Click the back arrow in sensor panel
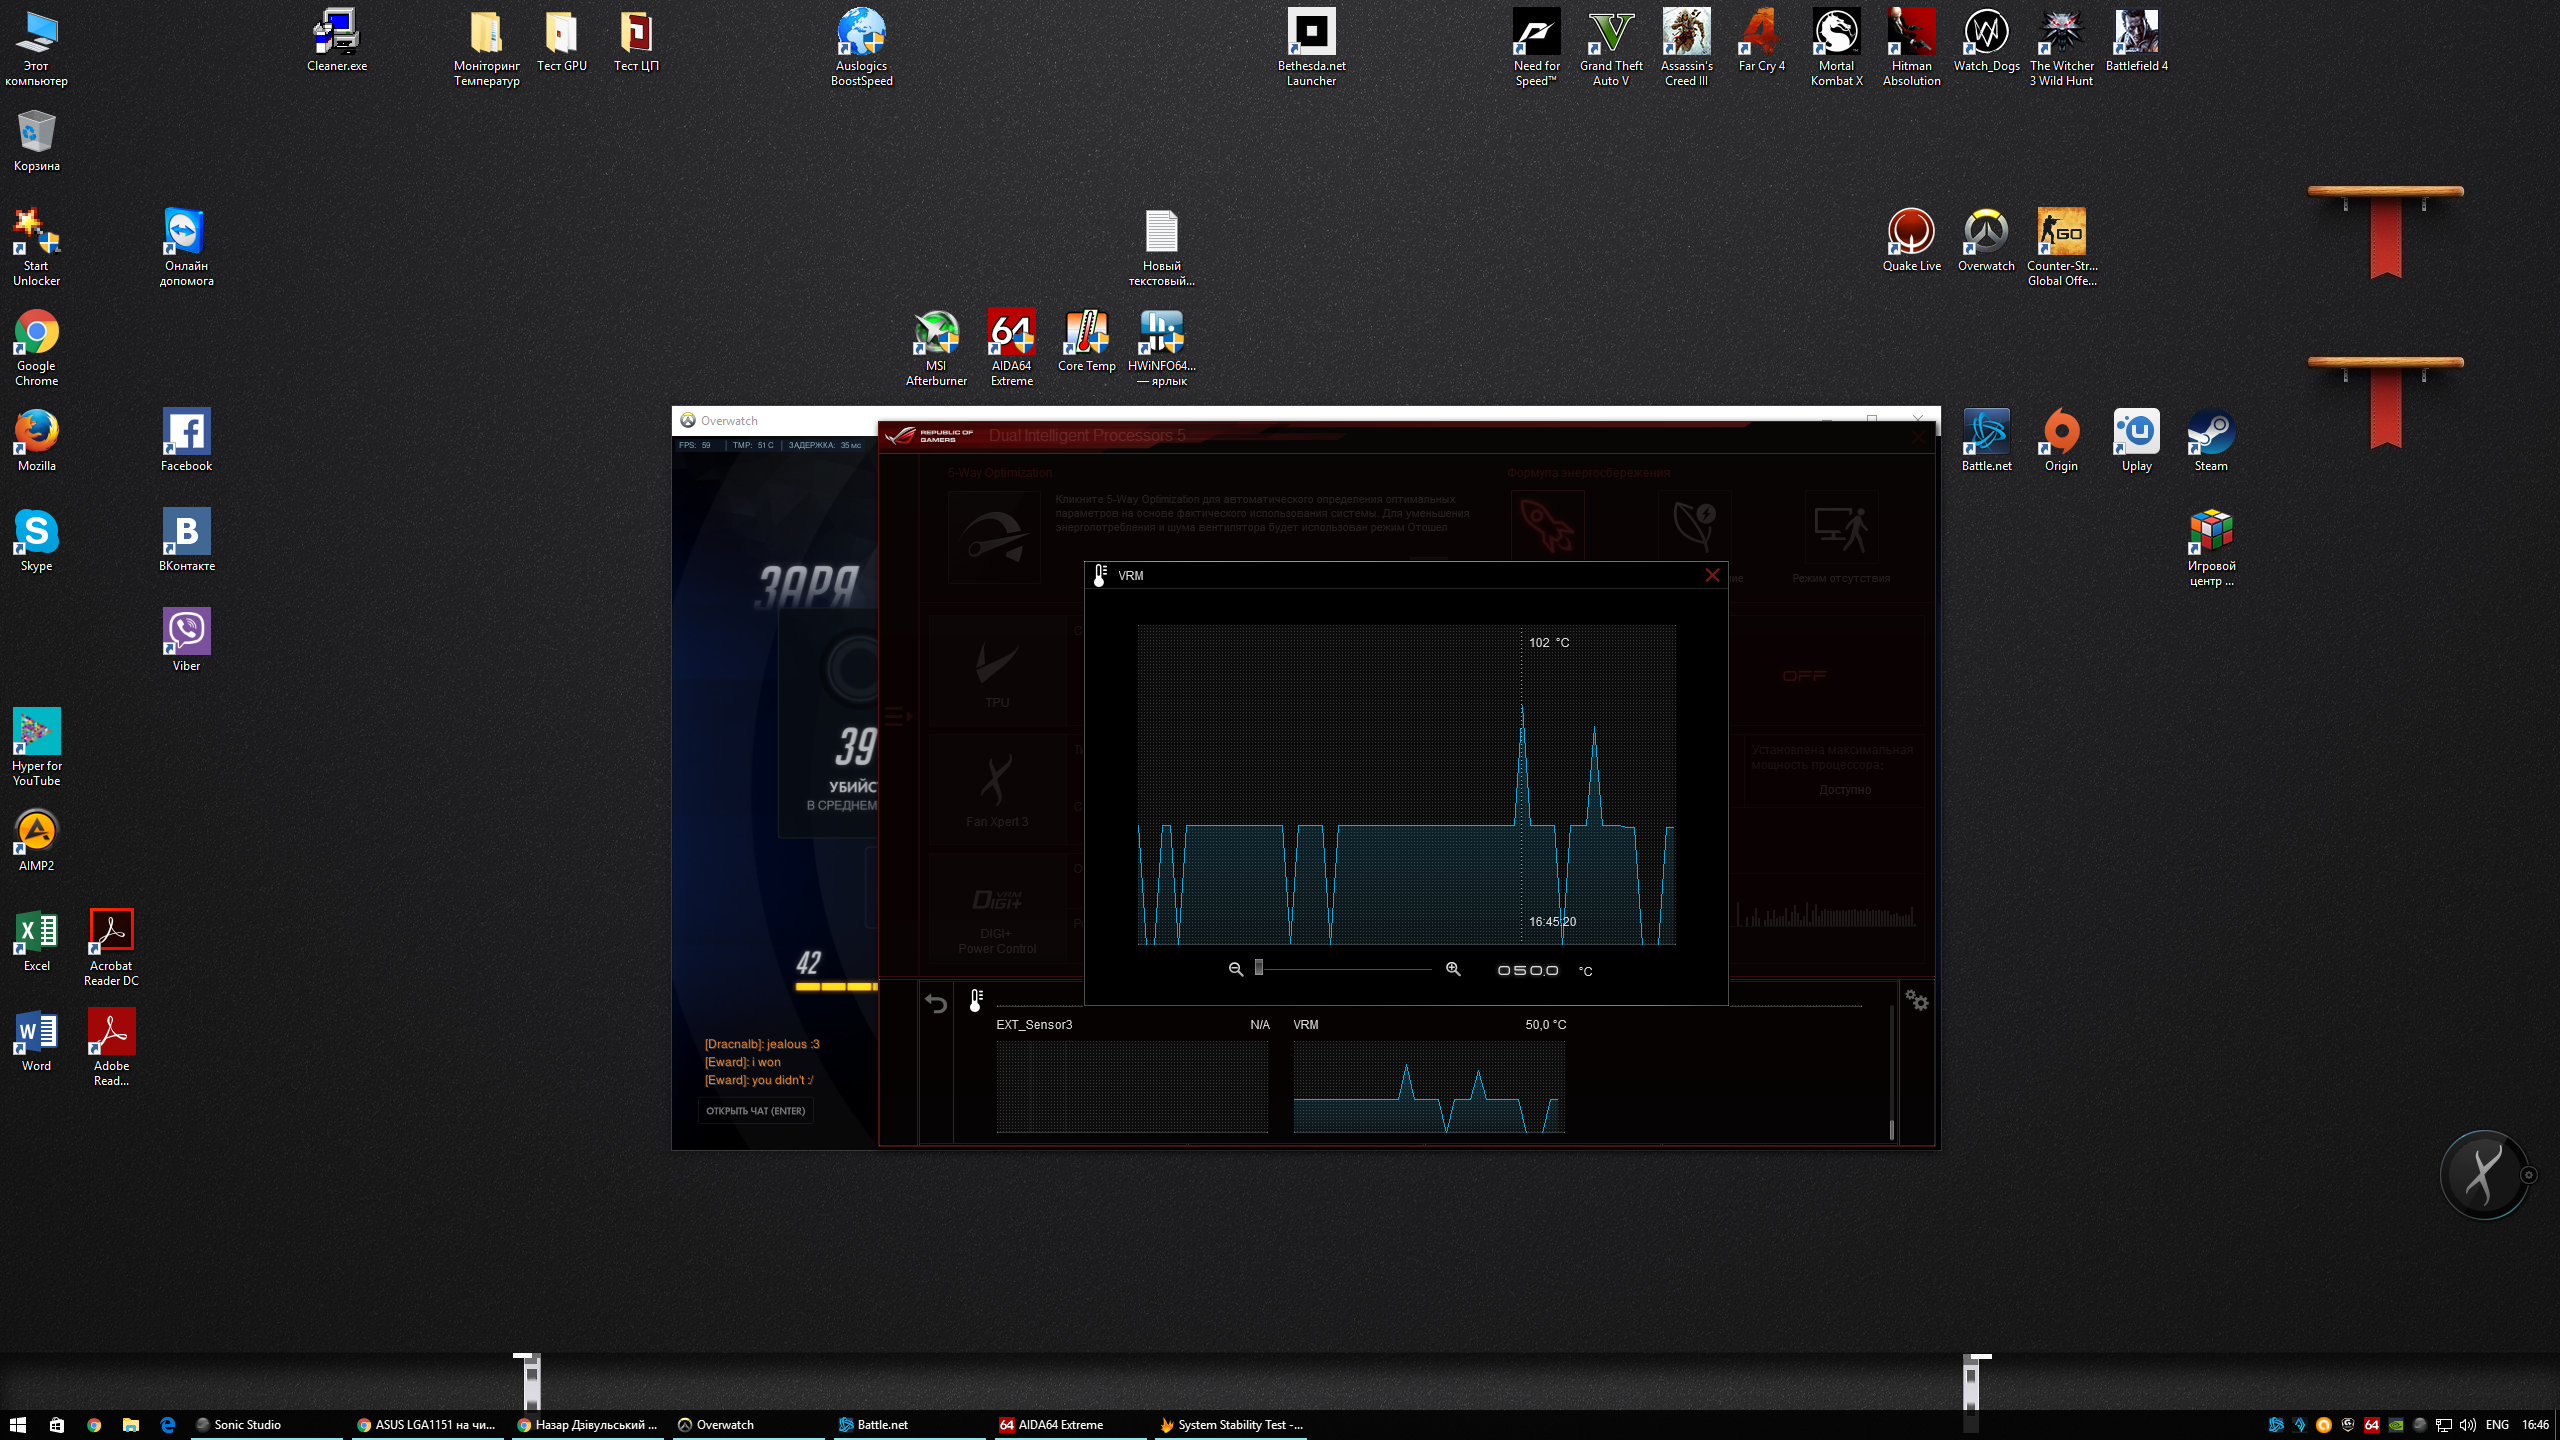Screen dimensions: 2560x1440 (x=936, y=1003)
